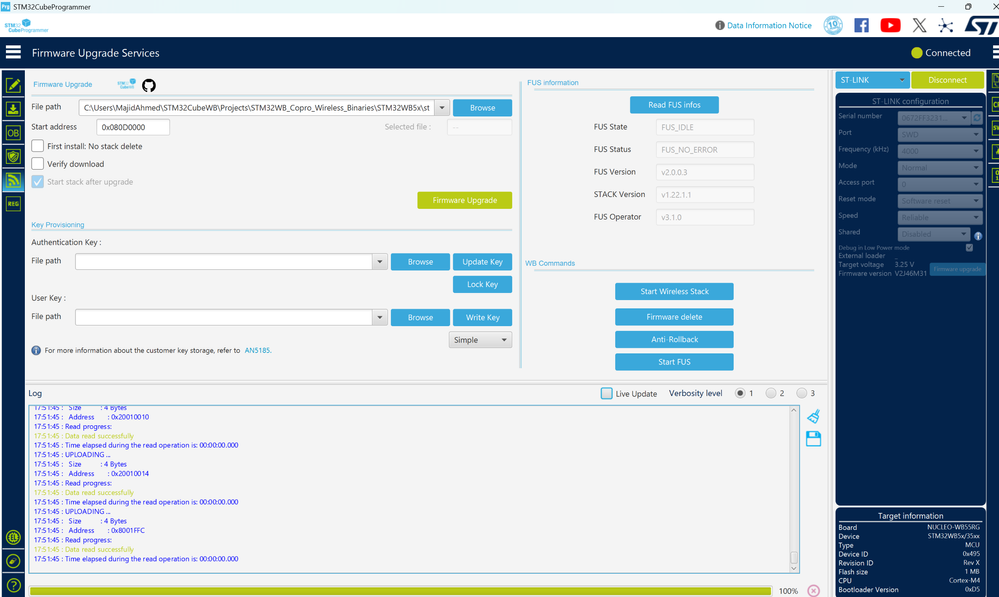Click the Read FUS infos button
This screenshot has height=597, width=999.
674,104
